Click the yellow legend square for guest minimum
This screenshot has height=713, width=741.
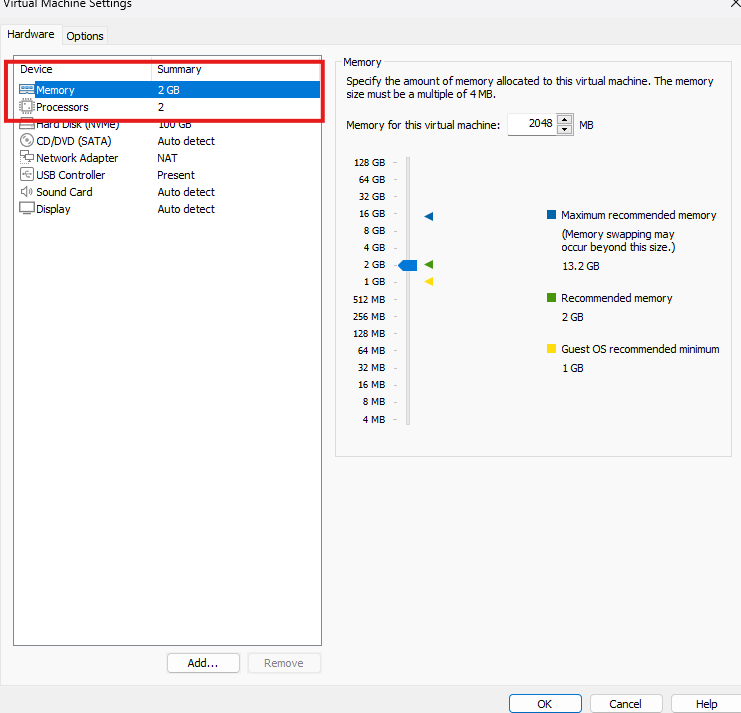click(x=551, y=349)
